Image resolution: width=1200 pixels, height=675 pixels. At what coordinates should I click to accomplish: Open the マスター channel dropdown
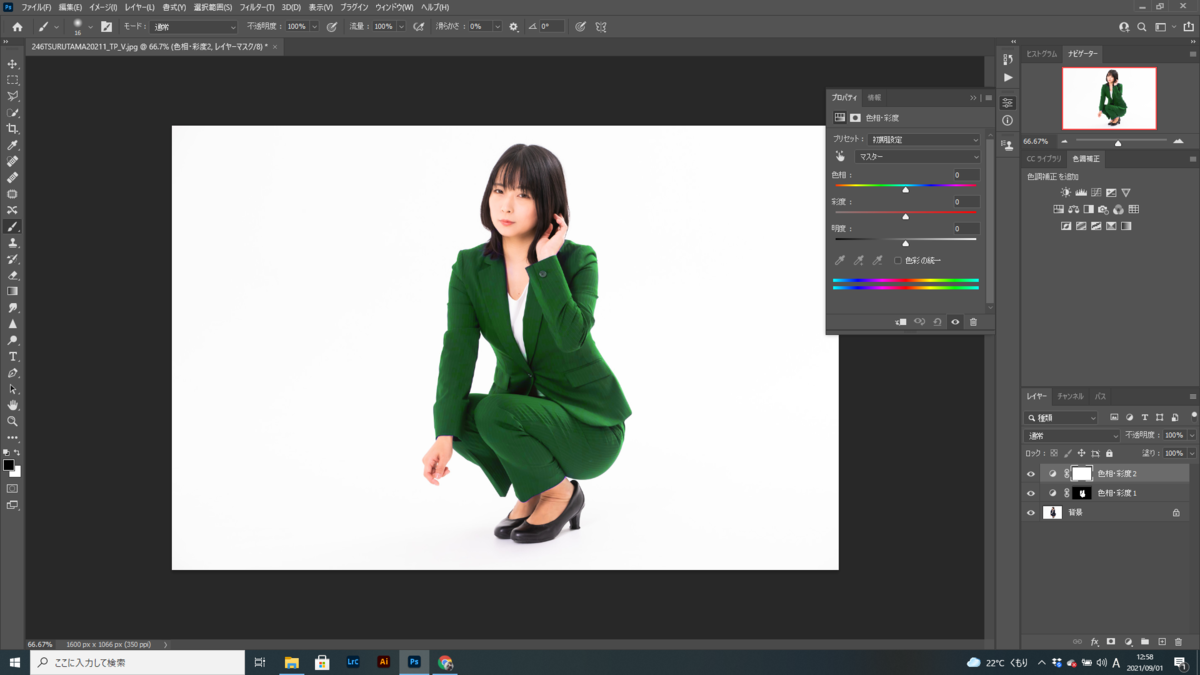pos(917,156)
